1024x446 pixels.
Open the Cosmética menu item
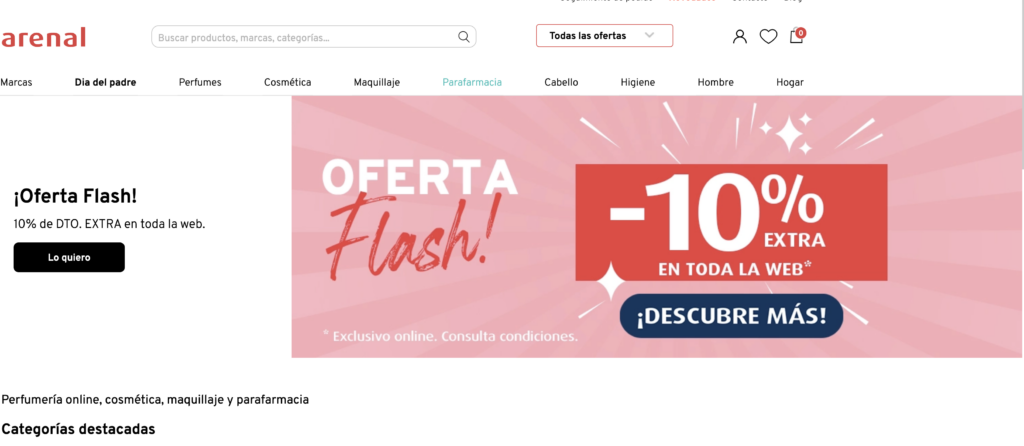[x=287, y=82]
